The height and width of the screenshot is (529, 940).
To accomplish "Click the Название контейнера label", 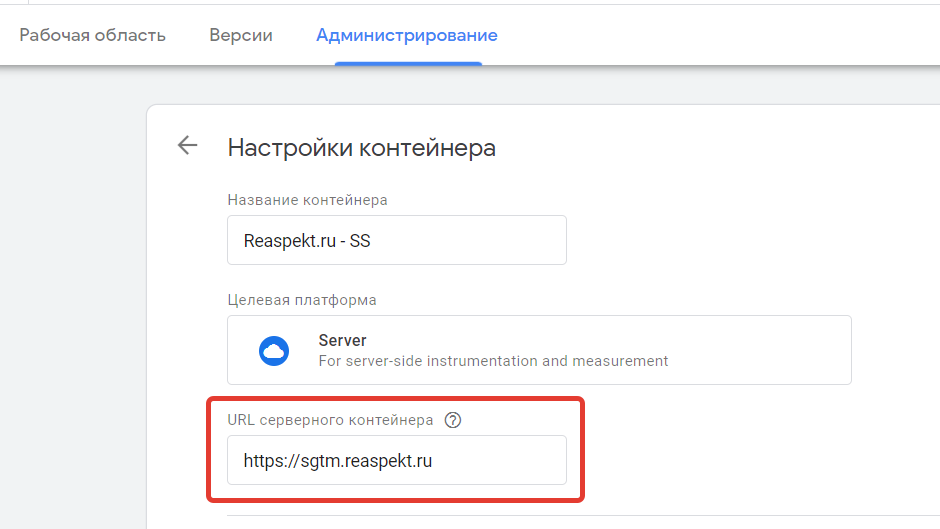I will (307, 200).
